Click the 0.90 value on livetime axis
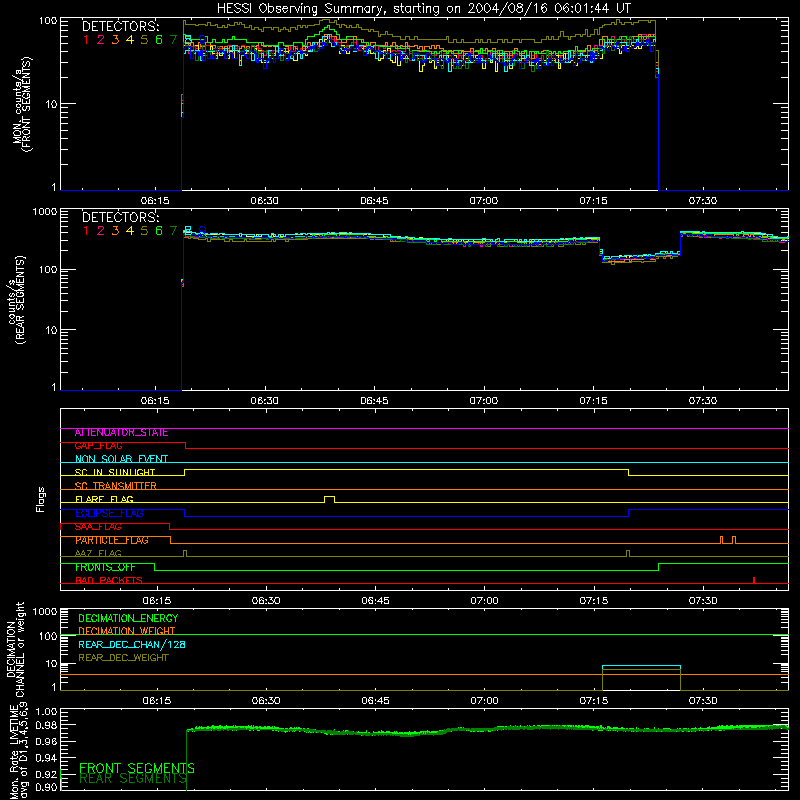 [x=46, y=788]
